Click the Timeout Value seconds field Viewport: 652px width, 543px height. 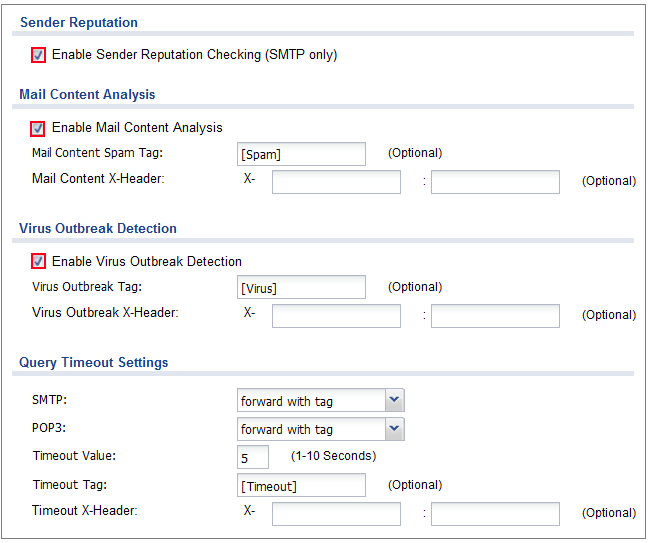click(253, 457)
